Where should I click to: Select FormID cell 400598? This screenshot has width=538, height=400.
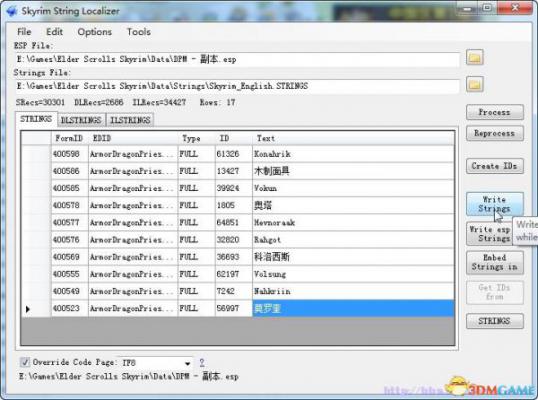pyautogui.click(x=70, y=154)
